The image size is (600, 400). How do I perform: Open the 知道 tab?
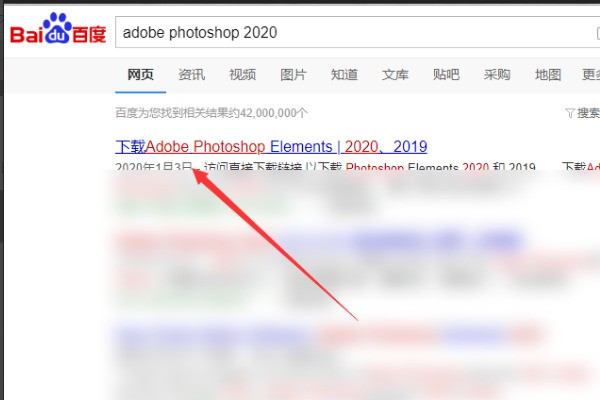(x=344, y=74)
